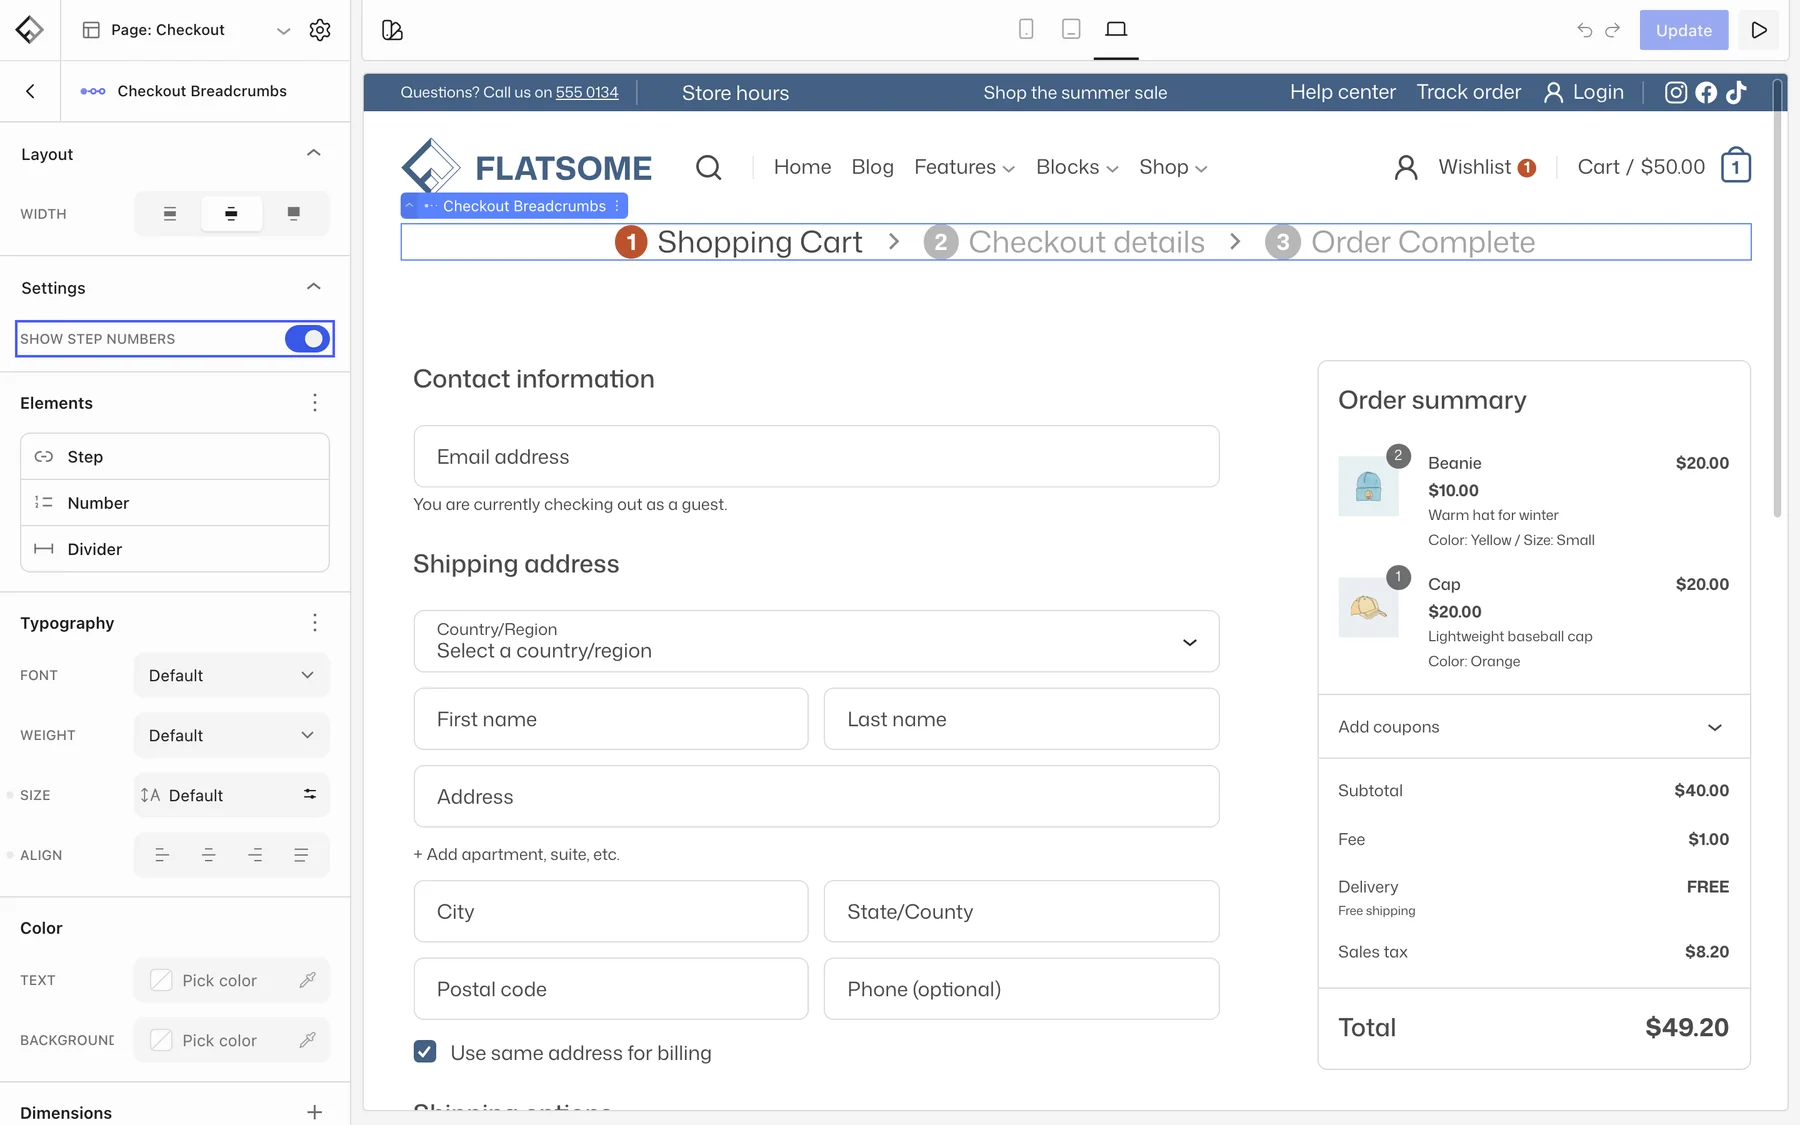The width and height of the screenshot is (1800, 1125).
Task: Open site search magnifier icon
Action: click(x=708, y=167)
